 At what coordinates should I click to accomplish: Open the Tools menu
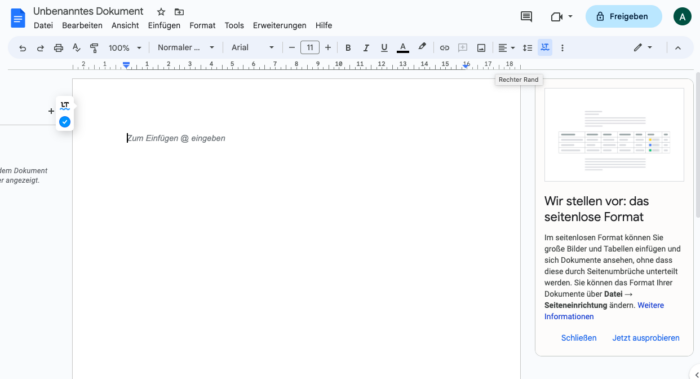[234, 25]
